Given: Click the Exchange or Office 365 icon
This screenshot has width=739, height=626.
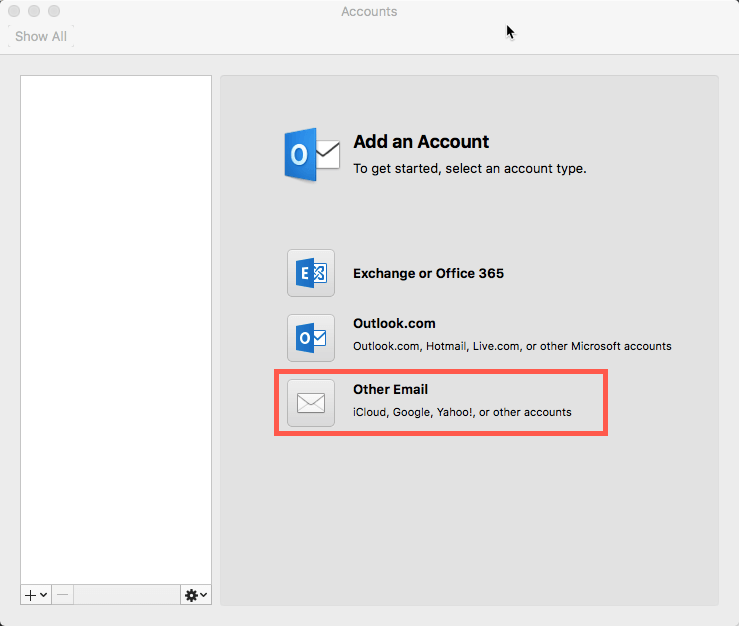Looking at the screenshot, I should coord(311,273).
